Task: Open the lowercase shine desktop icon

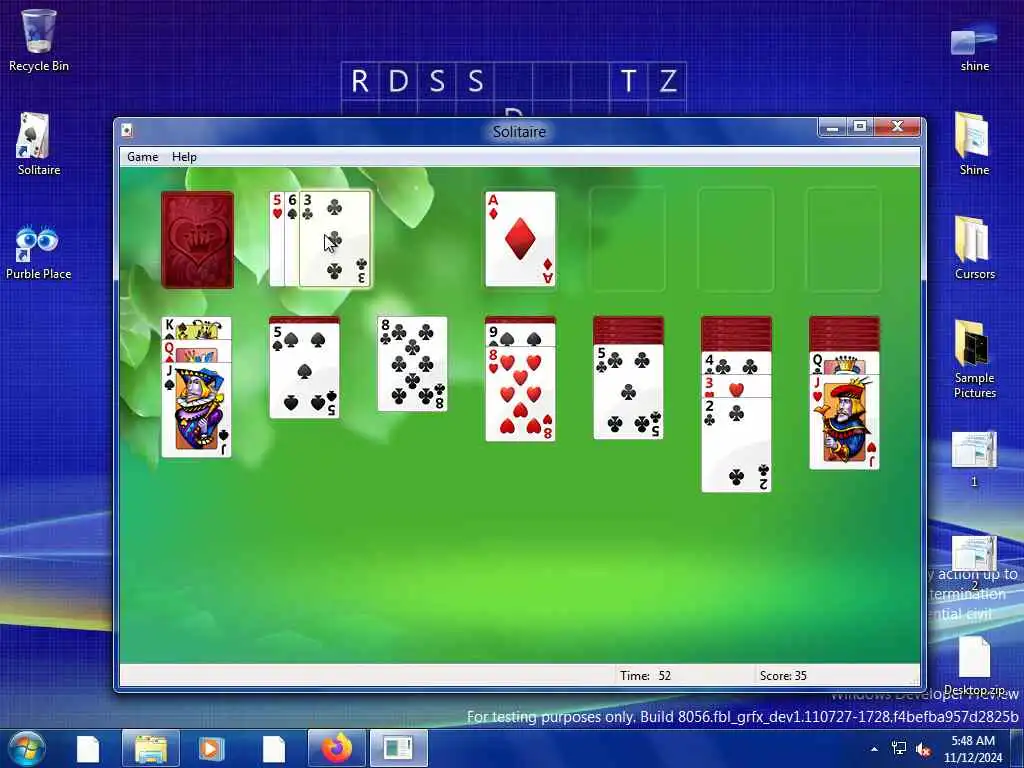Action: (974, 46)
